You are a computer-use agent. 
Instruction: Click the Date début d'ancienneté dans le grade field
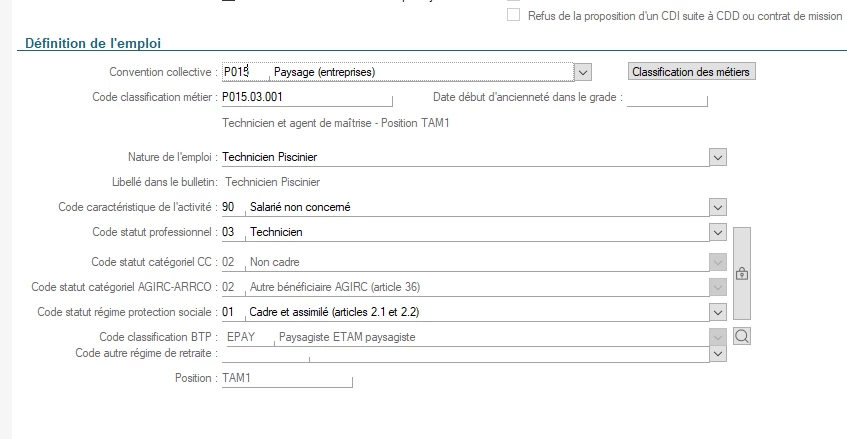pos(666,98)
